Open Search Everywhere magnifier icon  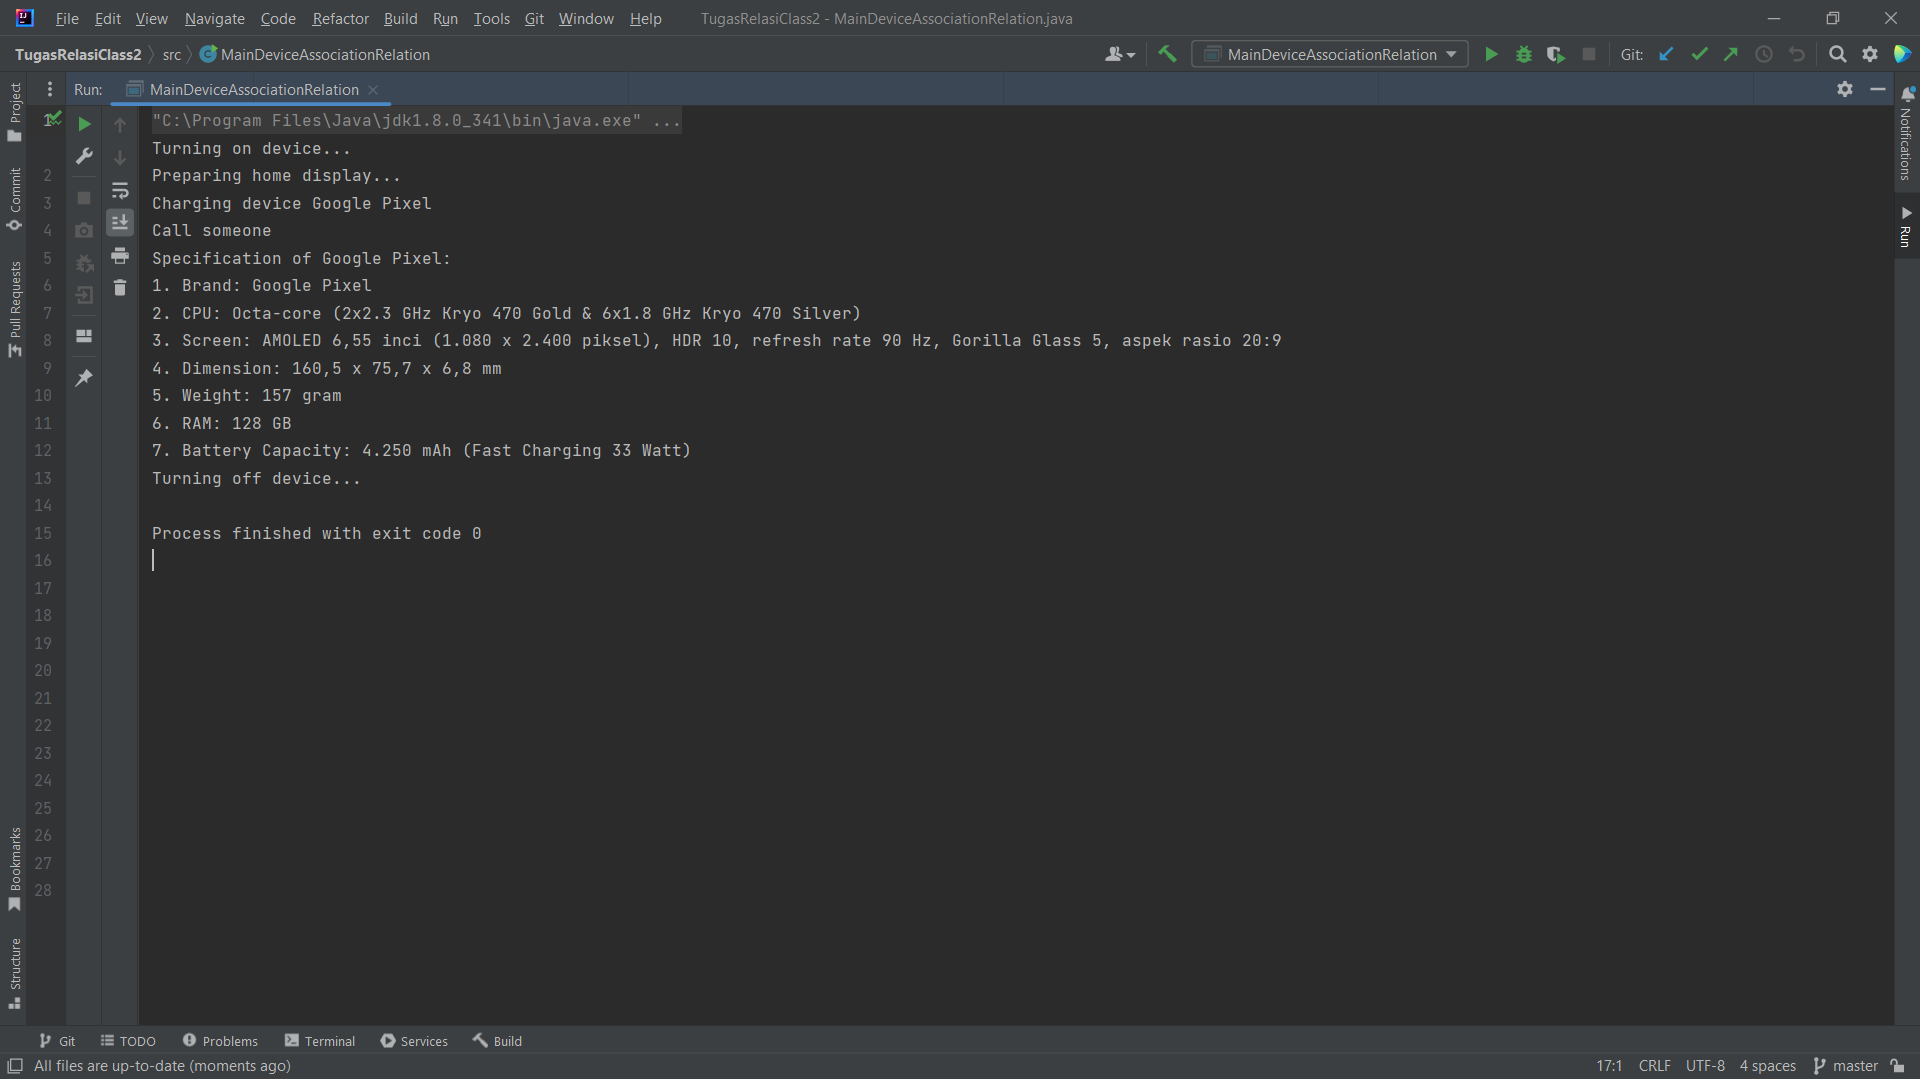(1837, 54)
